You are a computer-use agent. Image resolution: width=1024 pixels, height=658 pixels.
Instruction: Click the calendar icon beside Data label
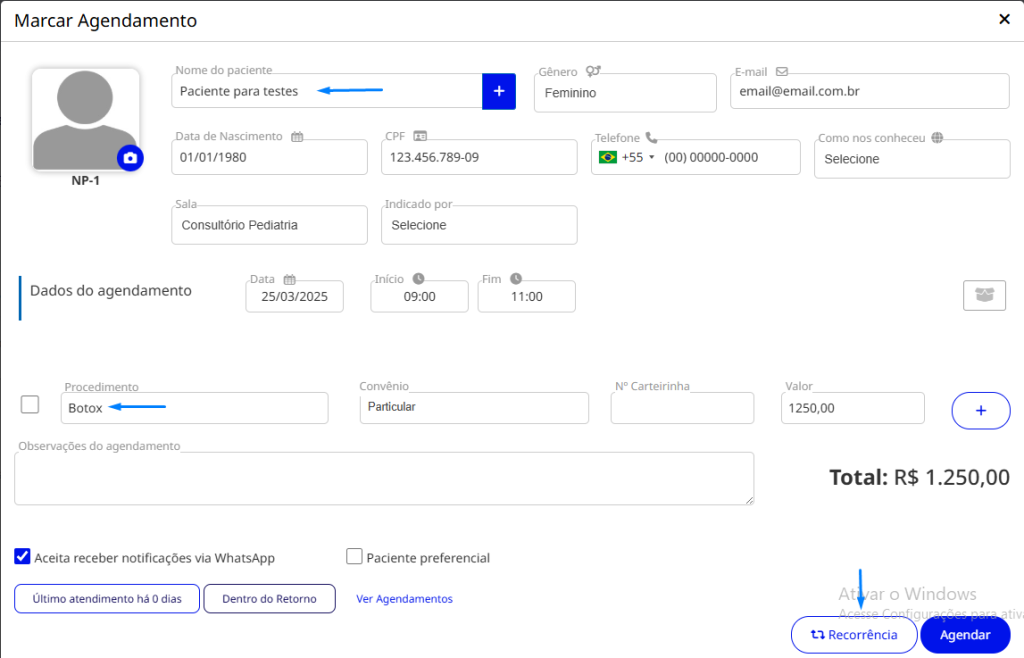(x=290, y=279)
